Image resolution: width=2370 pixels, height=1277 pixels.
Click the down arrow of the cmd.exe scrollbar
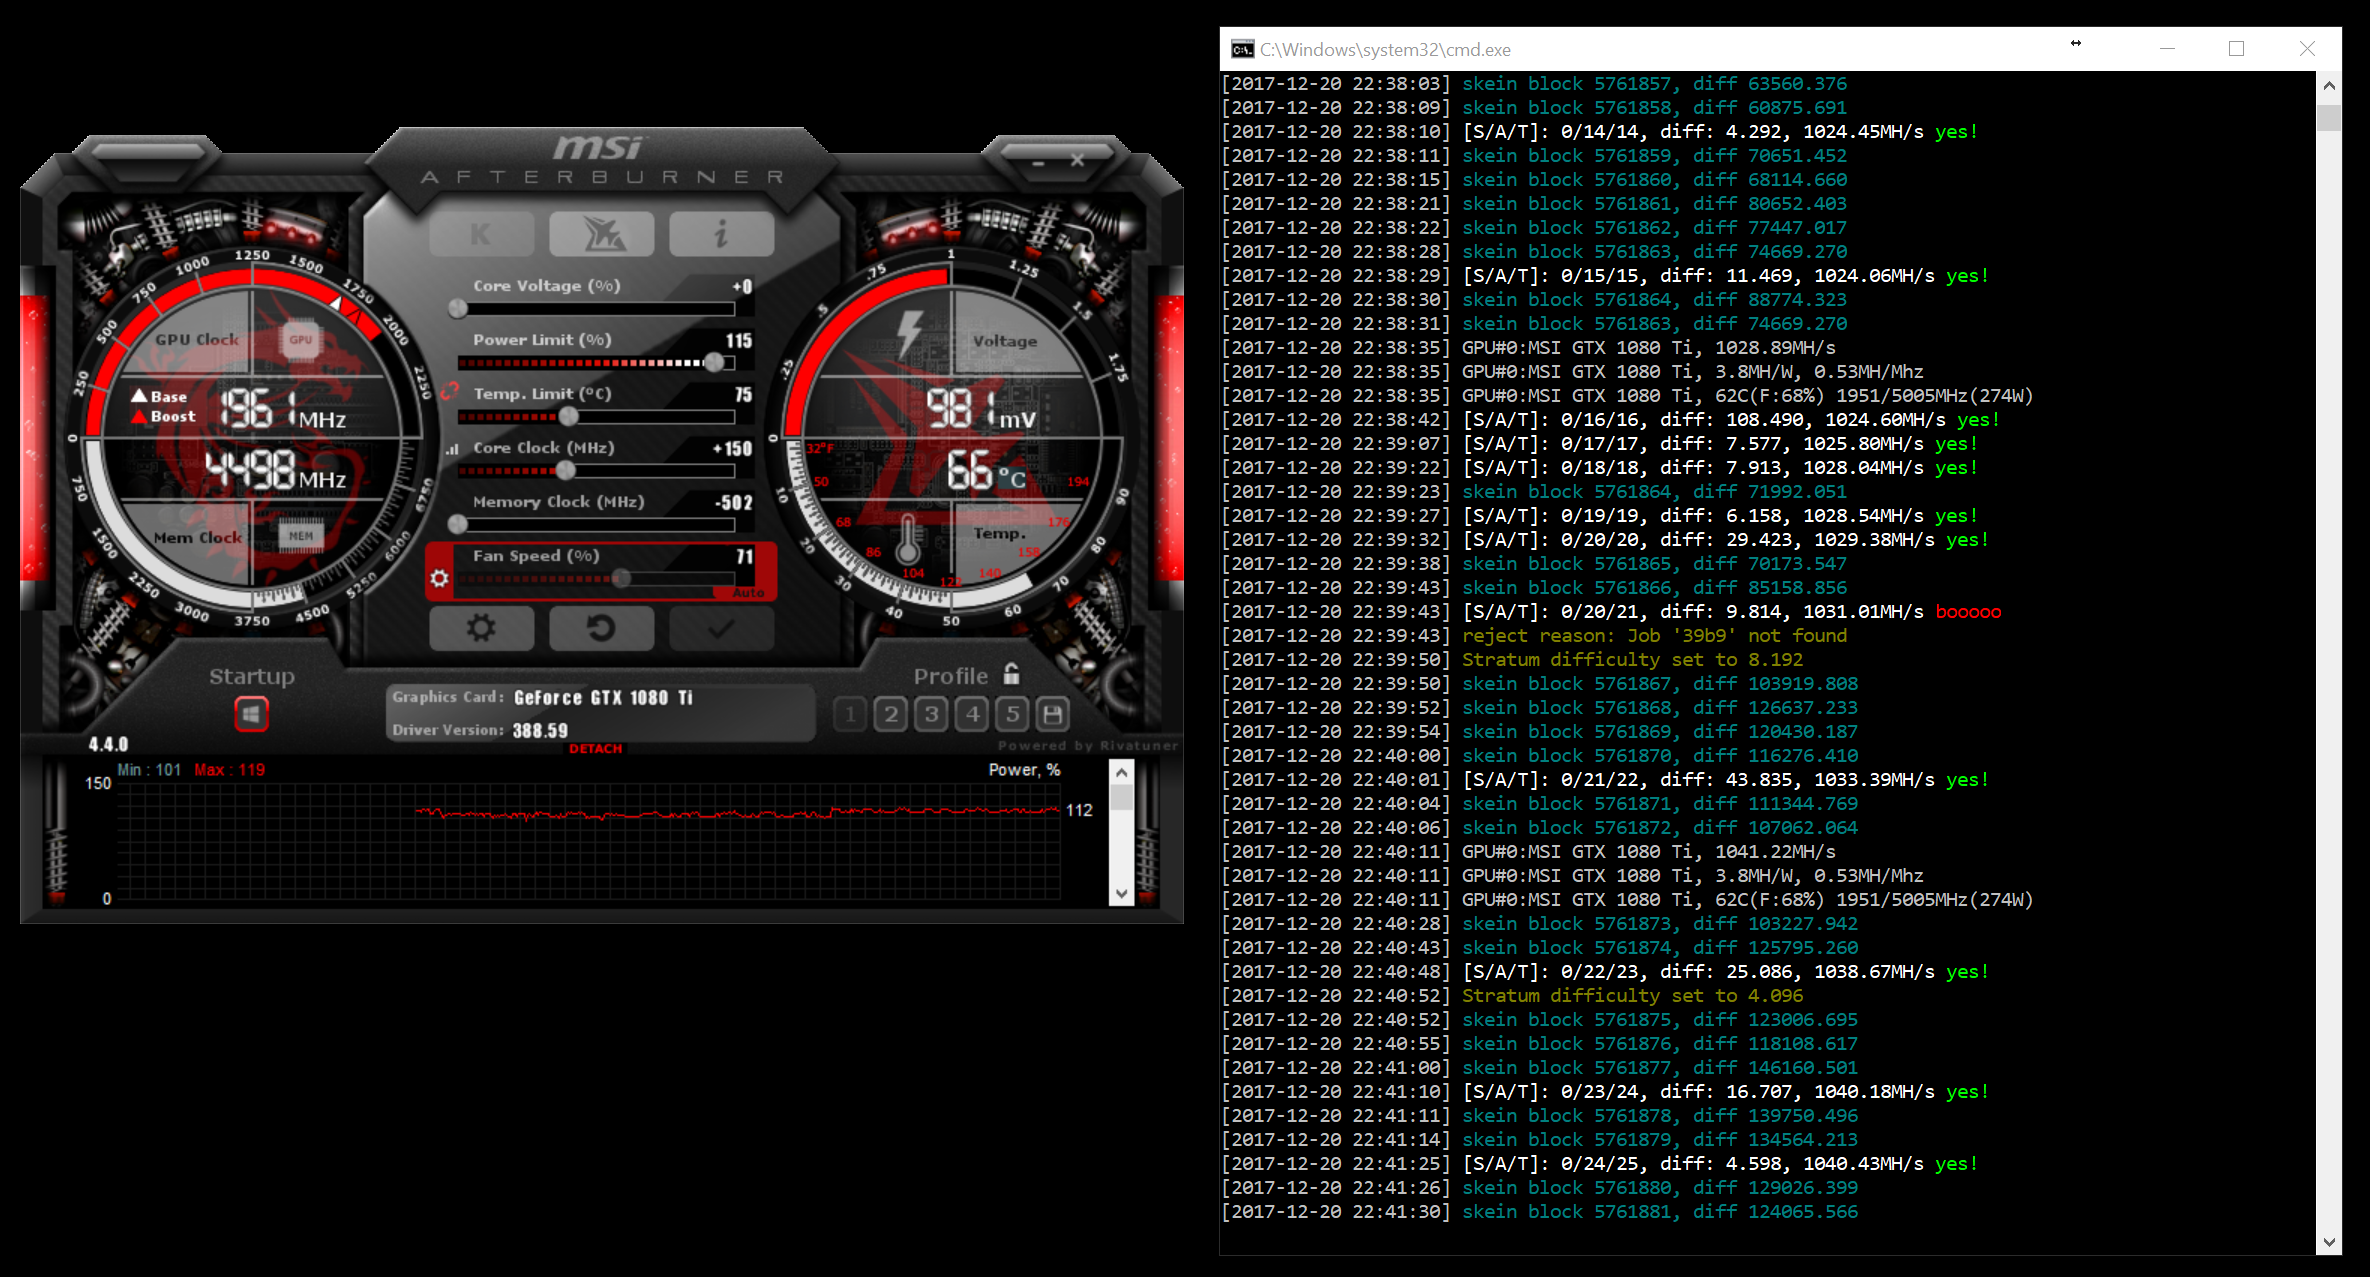2329,1242
